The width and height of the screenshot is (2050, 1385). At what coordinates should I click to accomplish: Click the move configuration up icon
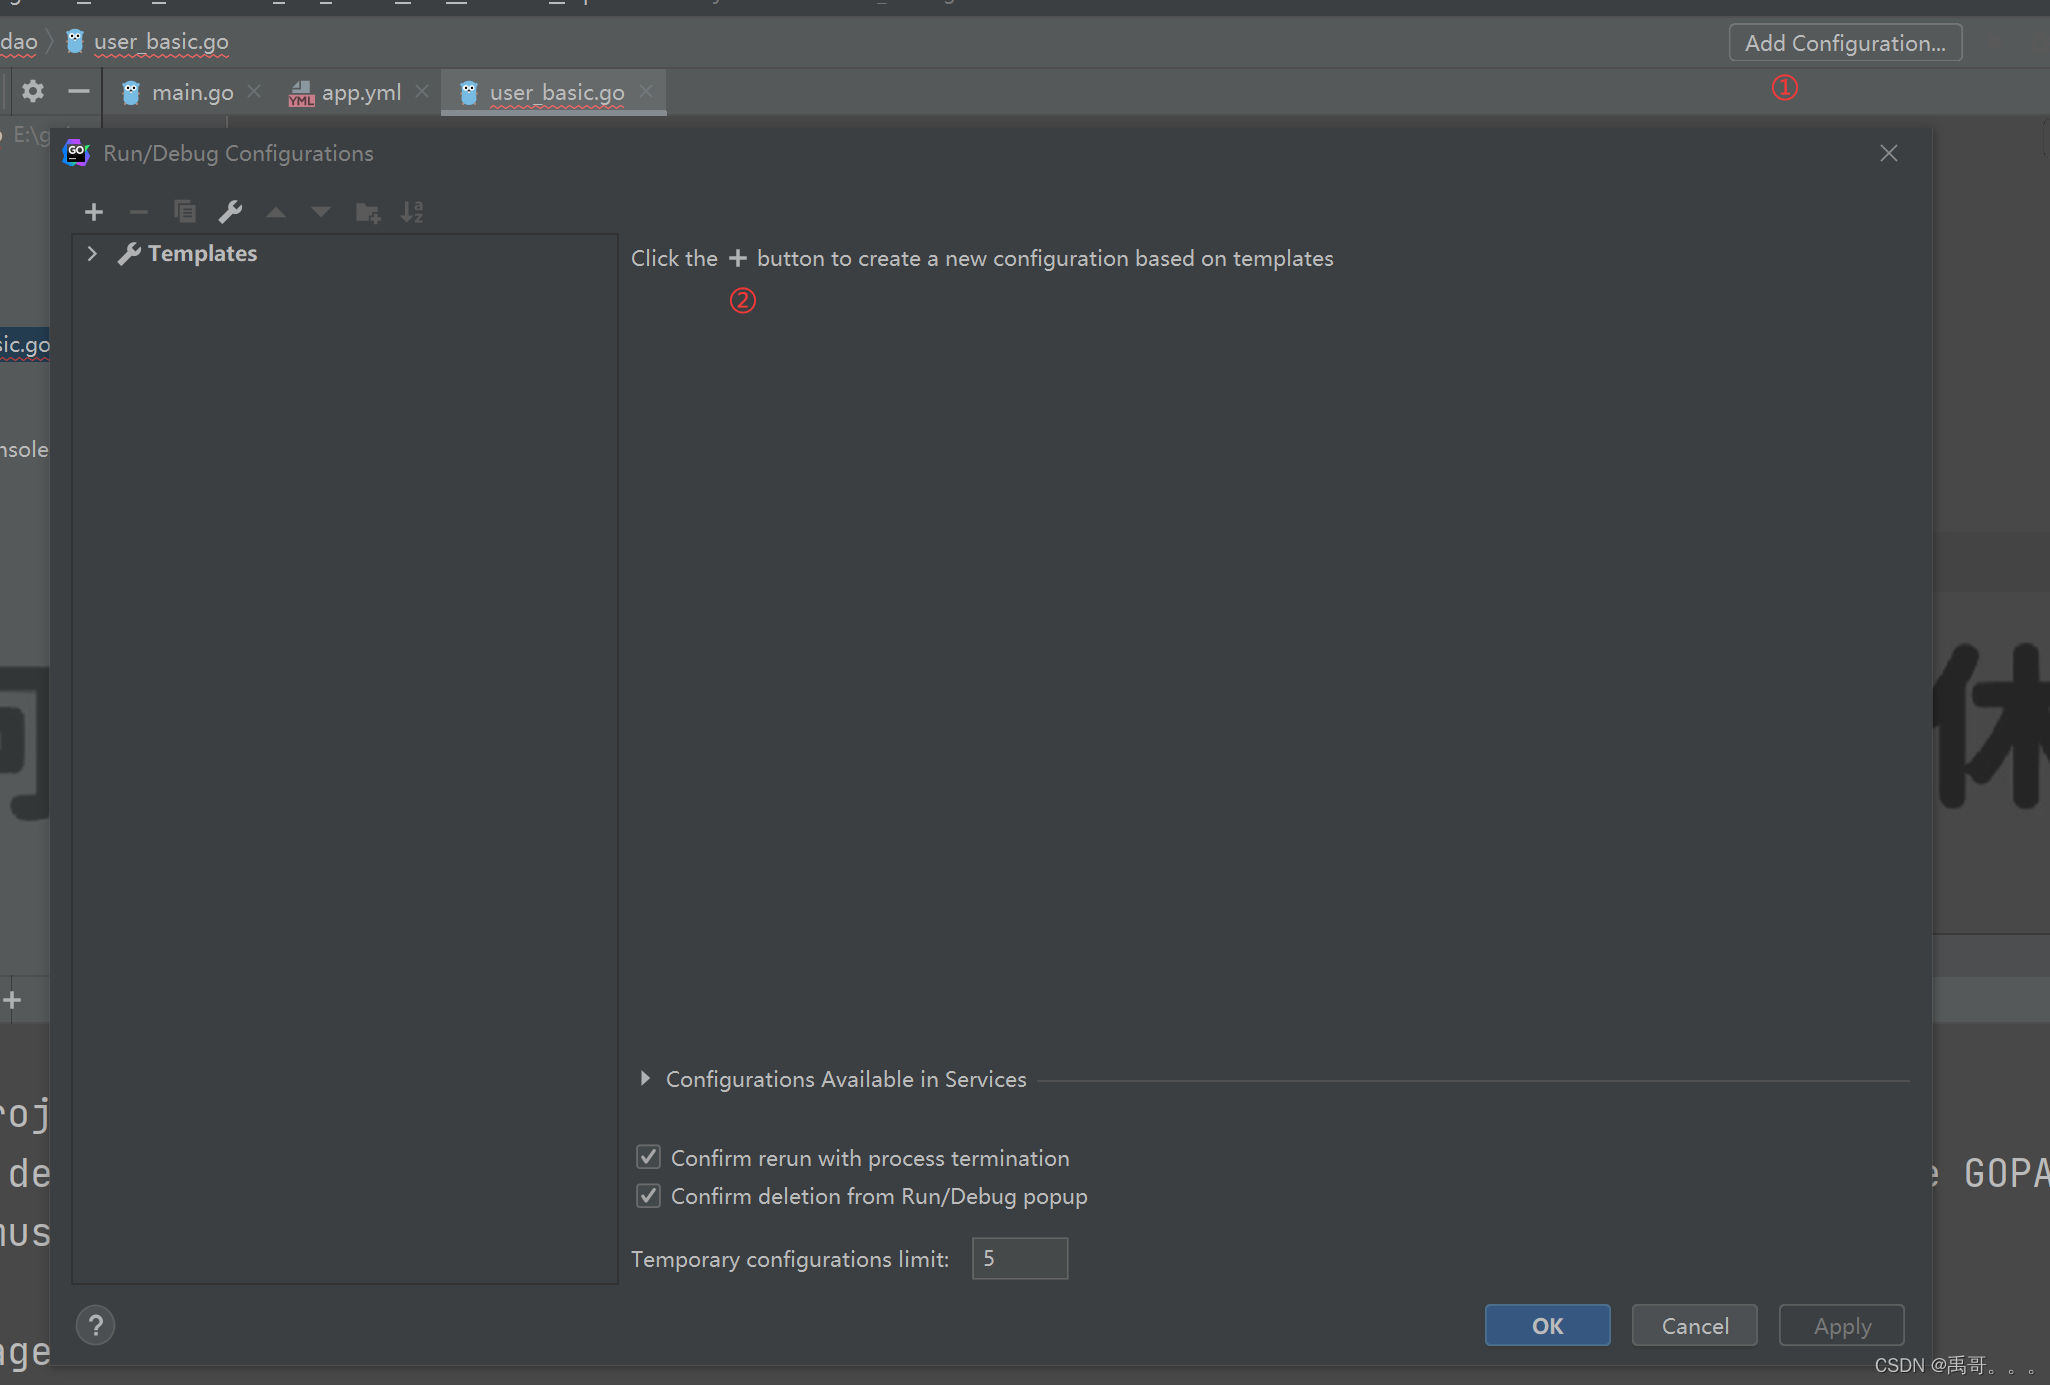coord(274,210)
